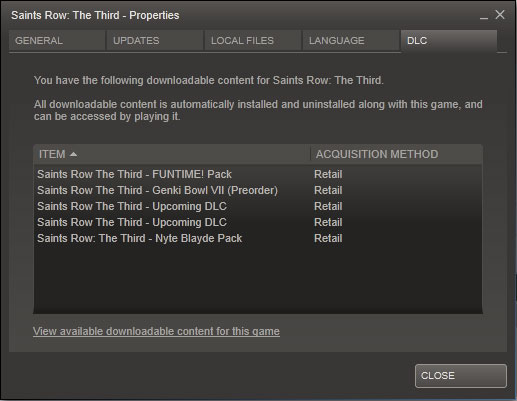Select the DLC tab

pyautogui.click(x=449, y=41)
